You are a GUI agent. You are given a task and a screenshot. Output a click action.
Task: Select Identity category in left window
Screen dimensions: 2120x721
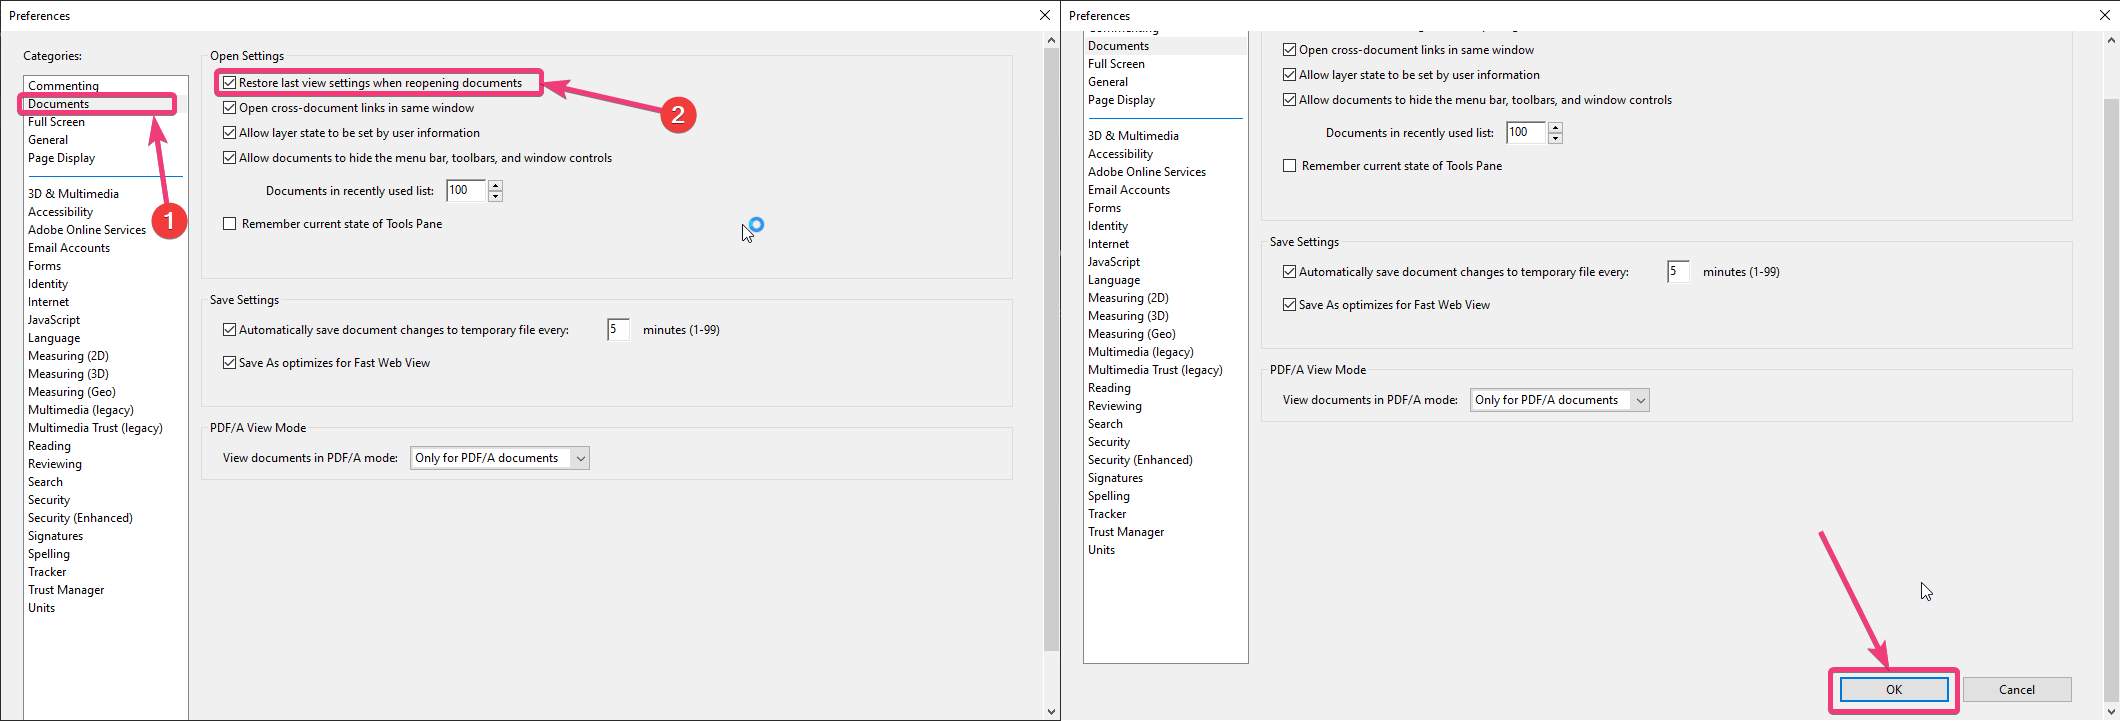(48, 284)
